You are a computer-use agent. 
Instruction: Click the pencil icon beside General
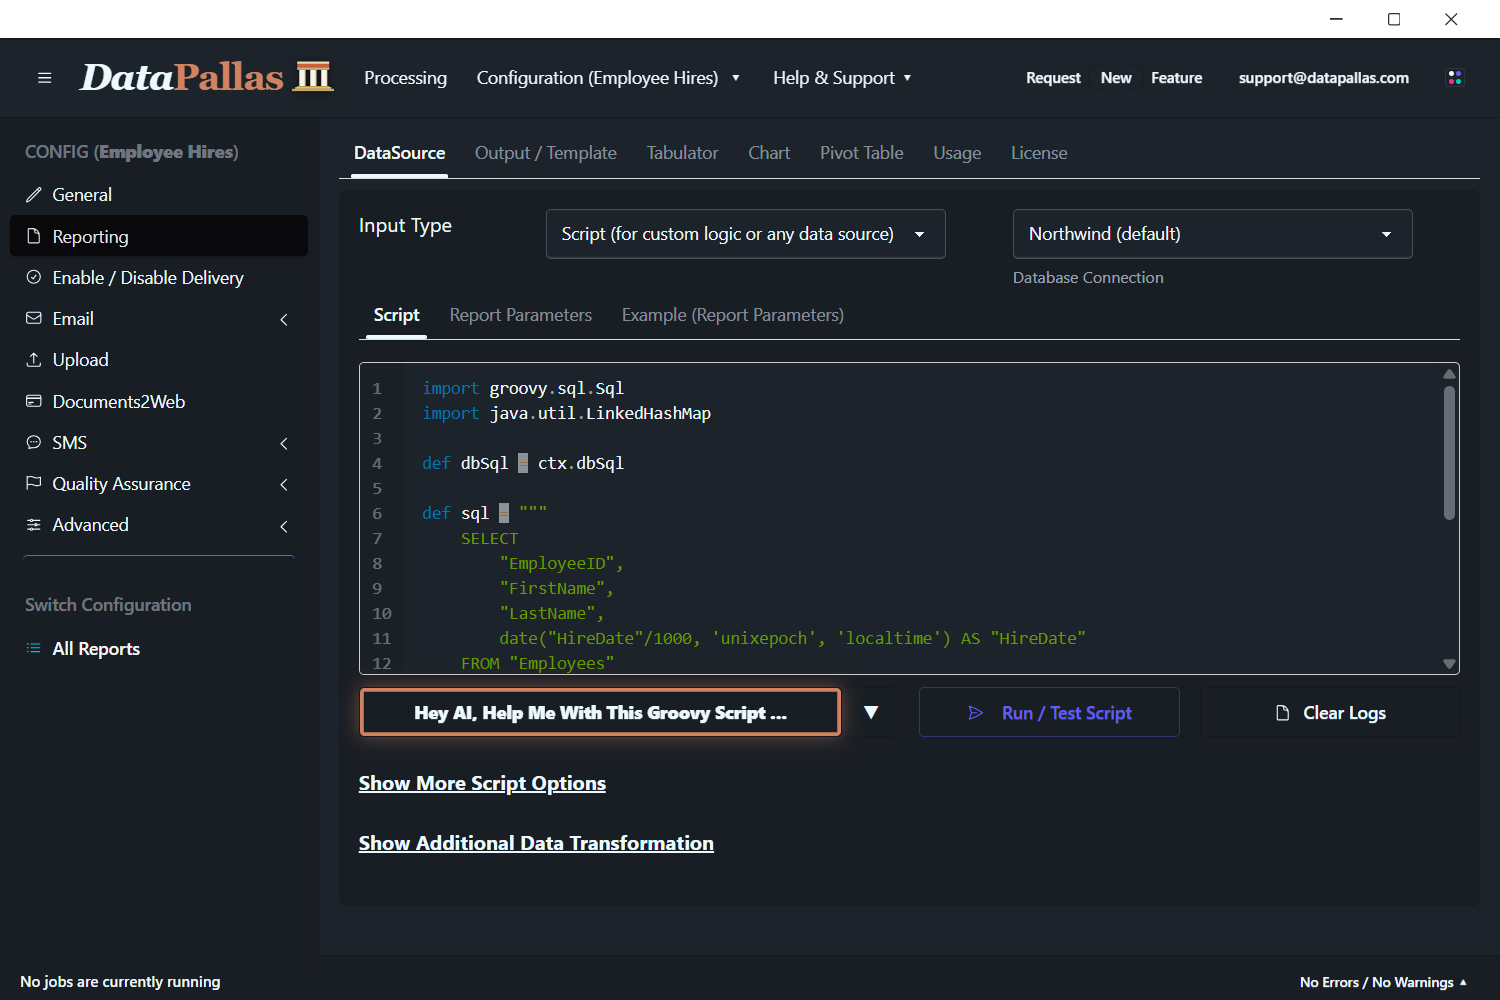click(34, 195)
